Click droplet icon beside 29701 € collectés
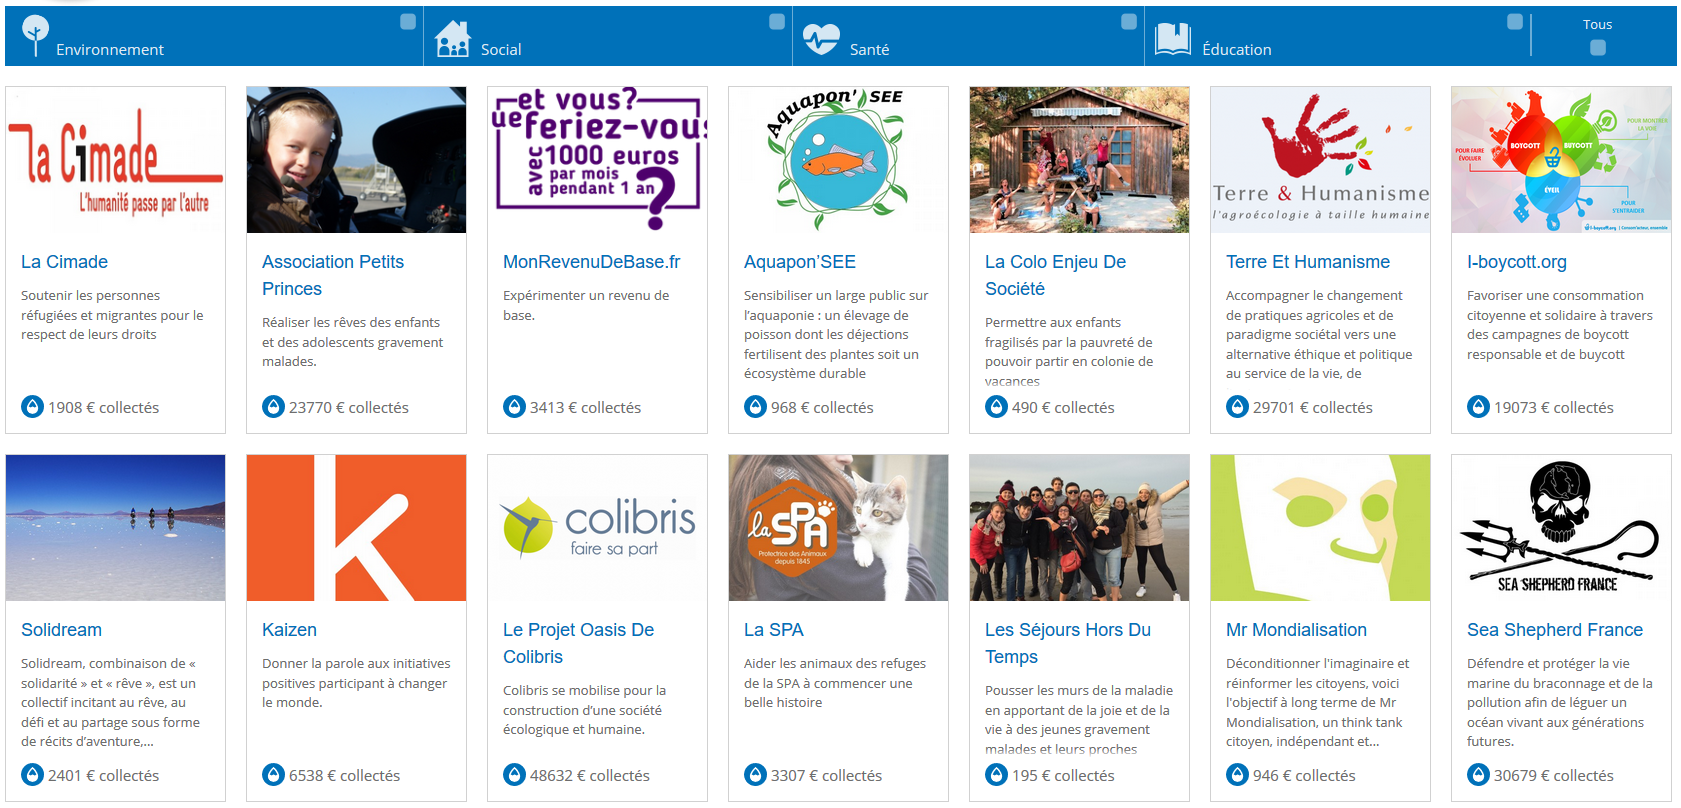 pyautogui.click(x=1238, y=407)
